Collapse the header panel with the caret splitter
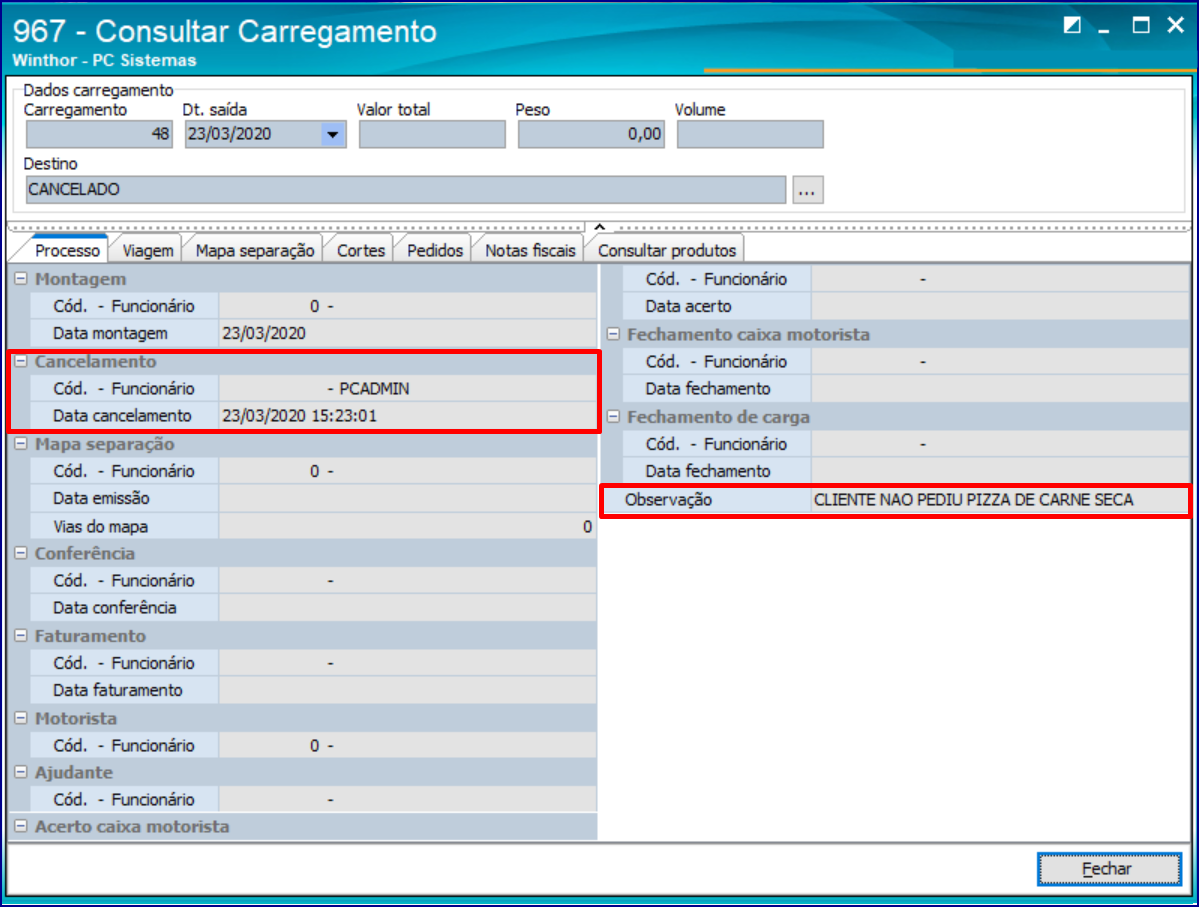The image size is (1199, 907). tap(600, 227)
